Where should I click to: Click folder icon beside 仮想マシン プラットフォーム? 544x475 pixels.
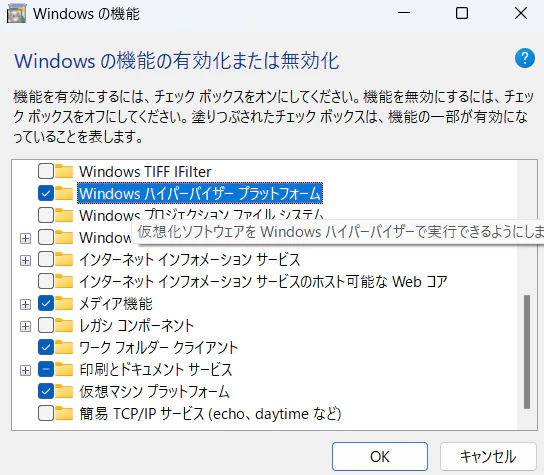click(x=64, y=391)
